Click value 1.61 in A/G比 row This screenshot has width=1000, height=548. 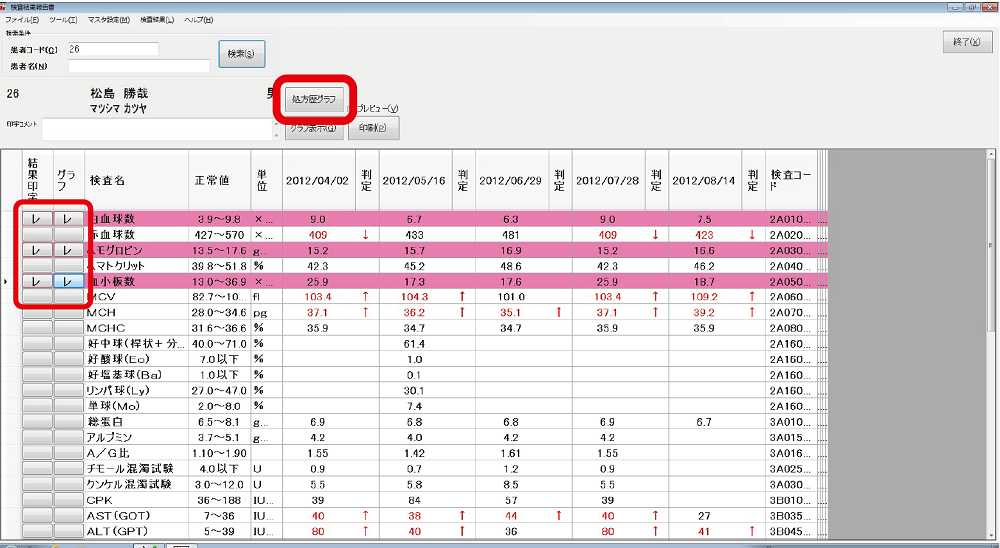click(x=511, y=453)
